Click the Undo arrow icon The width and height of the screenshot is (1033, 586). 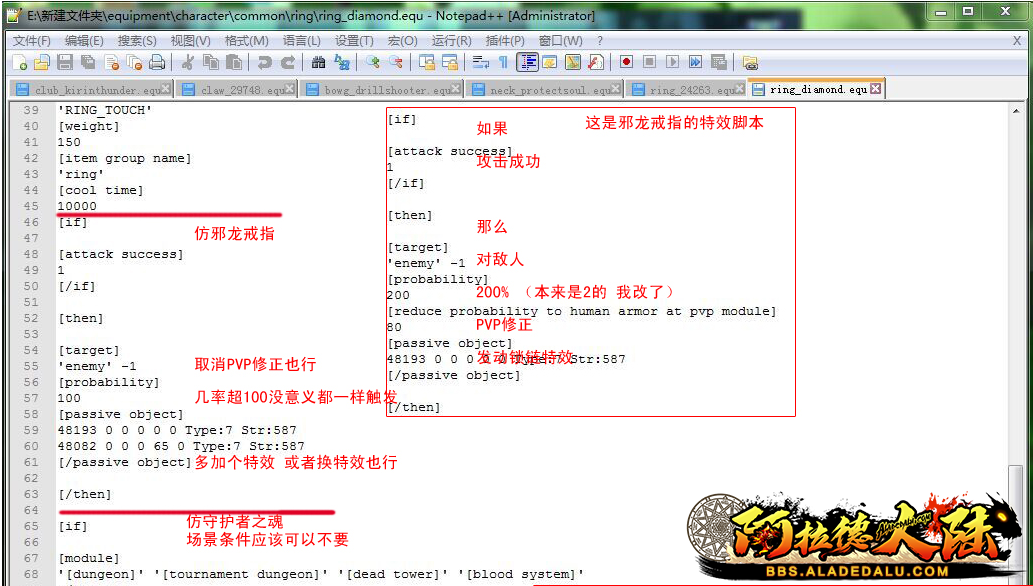pos(264,62)
